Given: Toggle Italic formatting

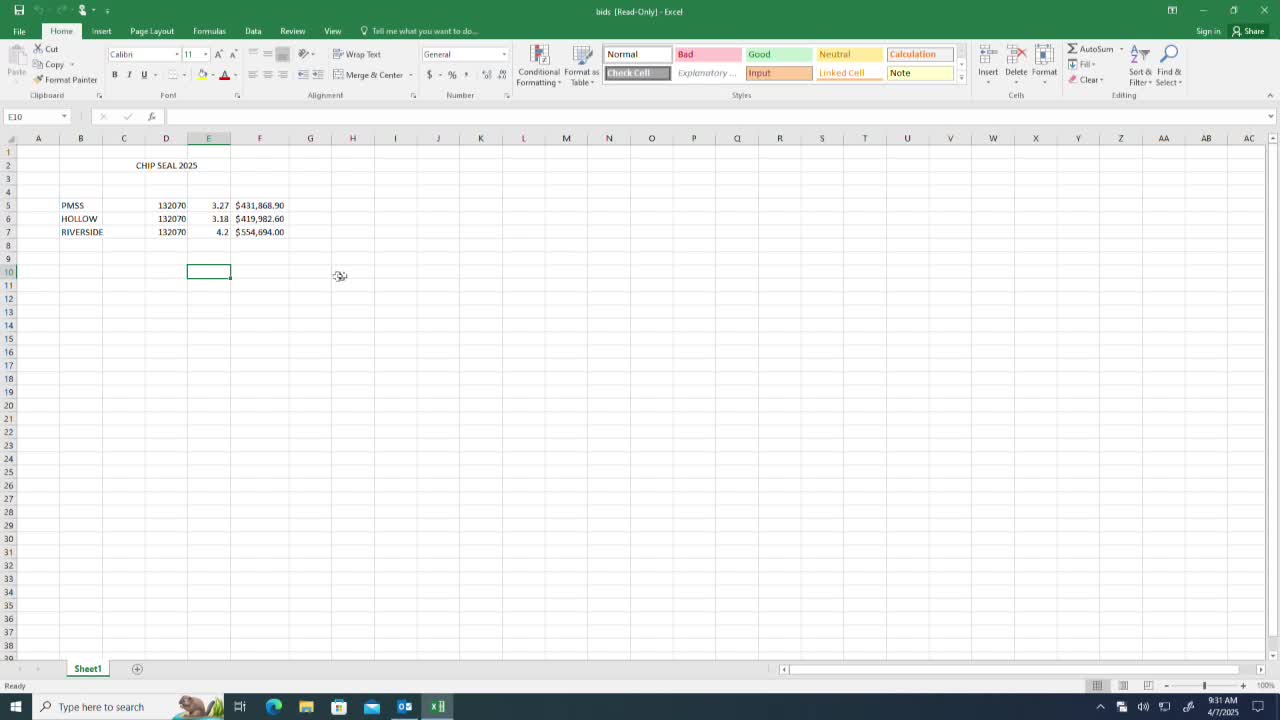Looking at the screenshot, I should (x=129, y=75).
